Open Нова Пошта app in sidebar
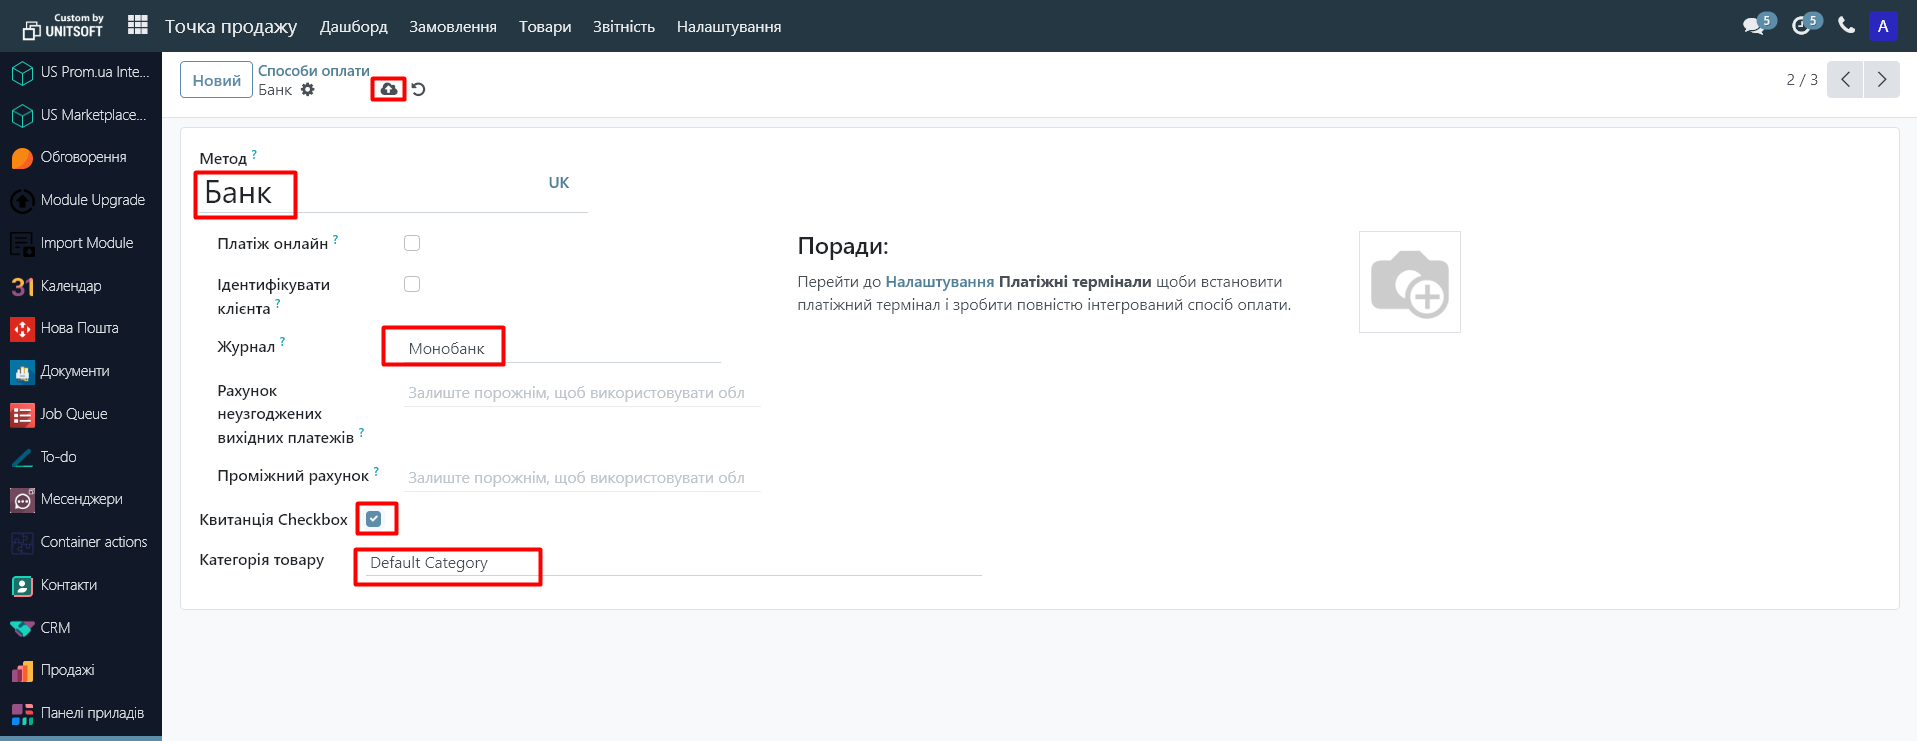1917x741 pixels. tap(80, 328)
